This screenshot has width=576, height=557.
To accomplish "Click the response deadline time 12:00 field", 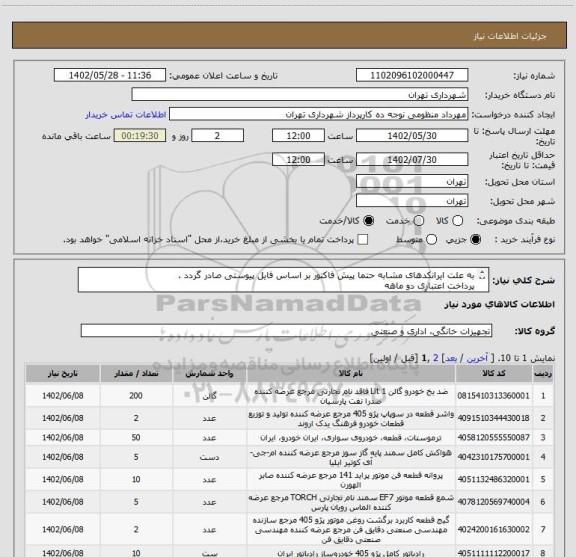I will (298, 136).
